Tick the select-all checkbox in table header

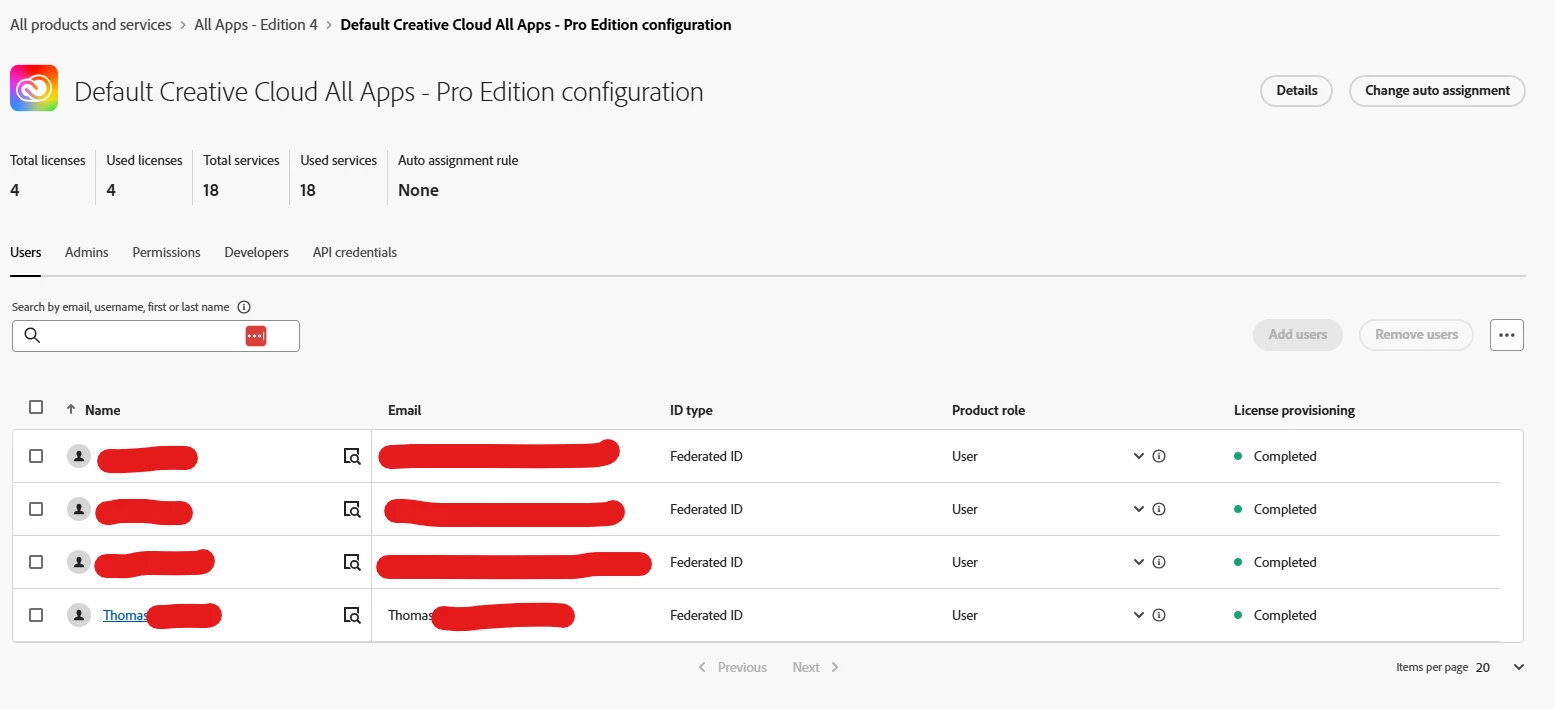(36, 407)
